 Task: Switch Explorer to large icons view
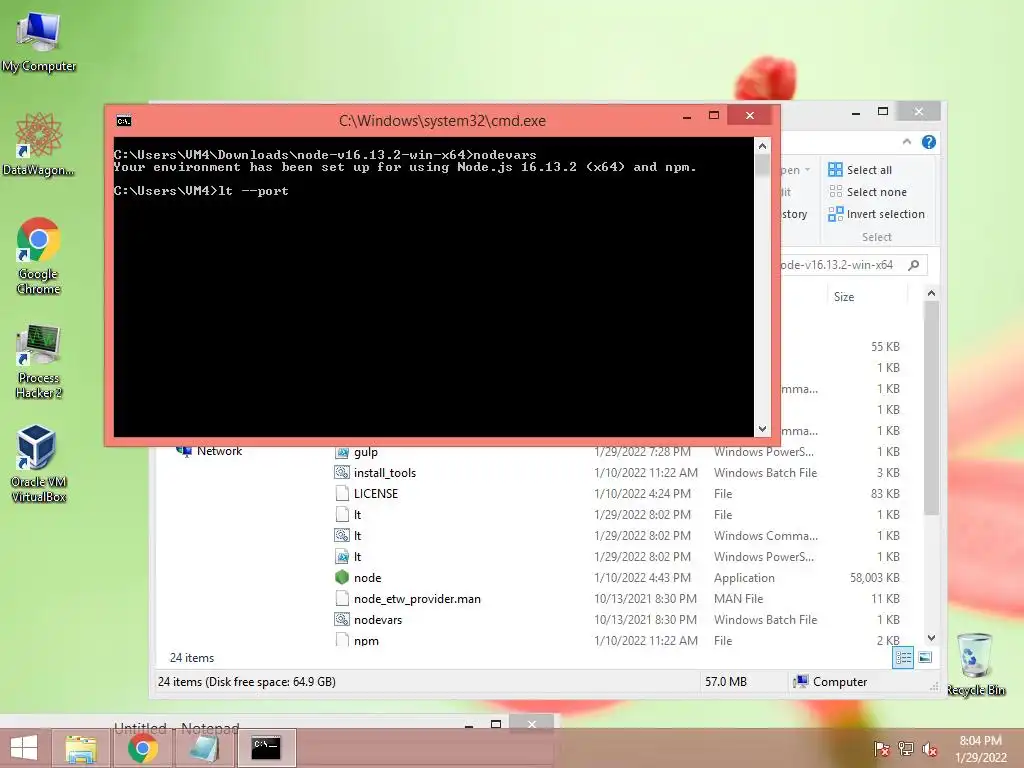click(x=925, y=657)
